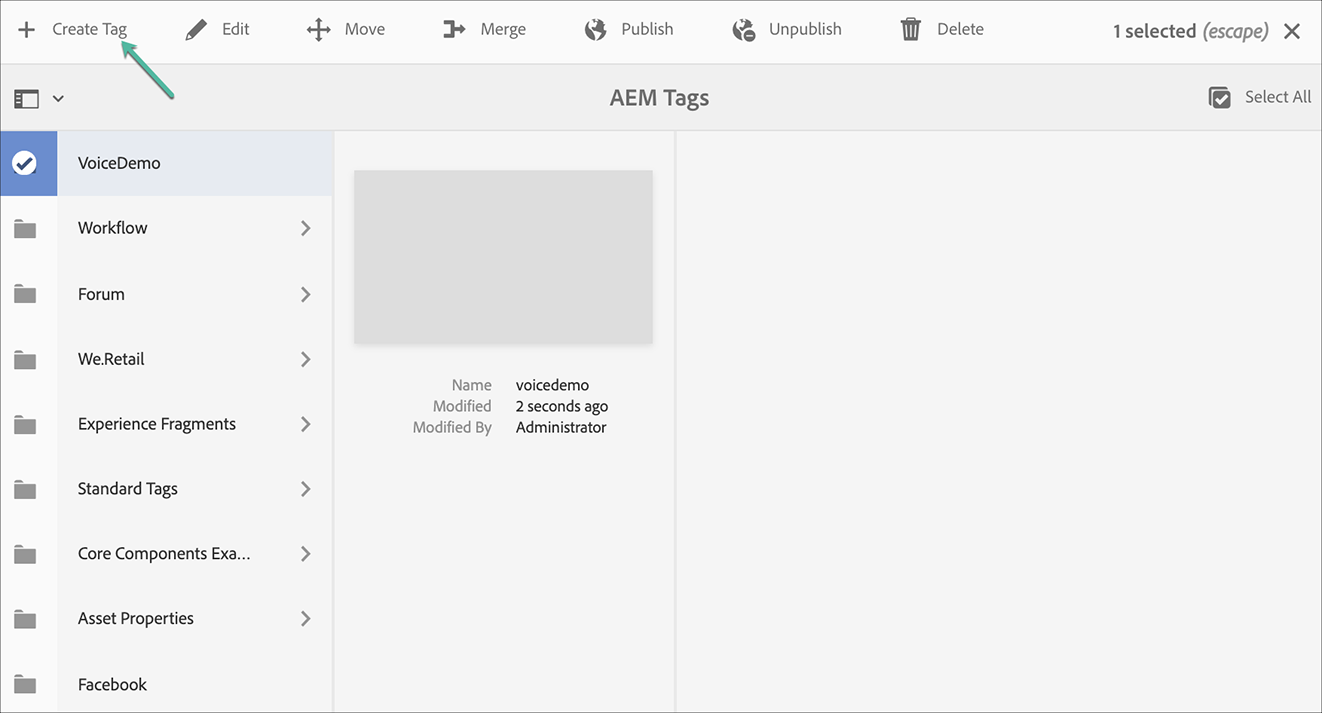This screenshot has width=1322, height=713.
Task: Click the Edit pencil icon
Action: click(196, 30)
